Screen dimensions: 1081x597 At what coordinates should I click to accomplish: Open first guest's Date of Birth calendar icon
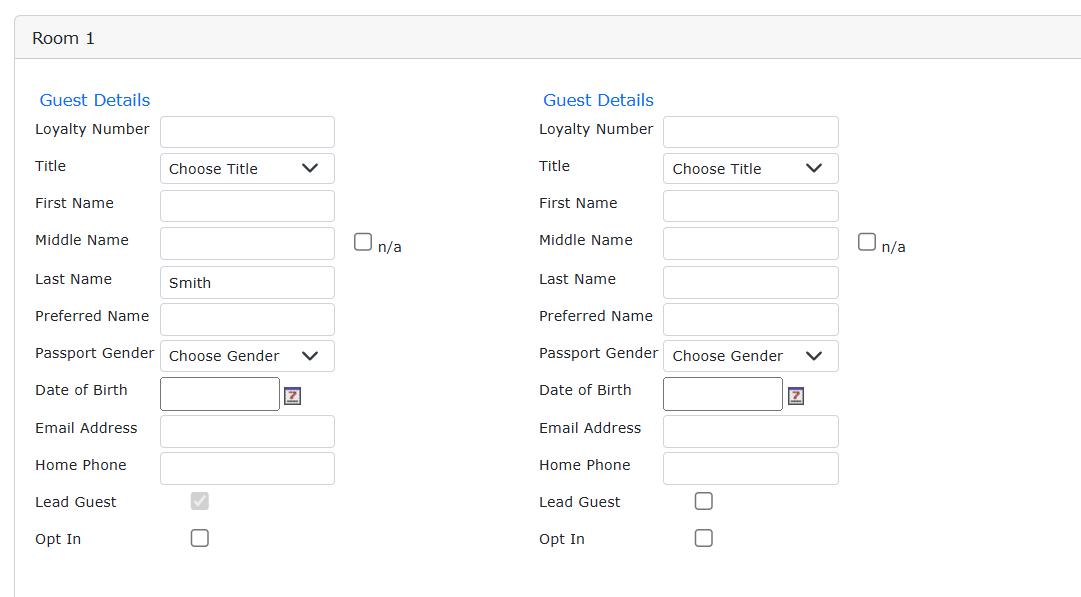[x=292, y=396]
